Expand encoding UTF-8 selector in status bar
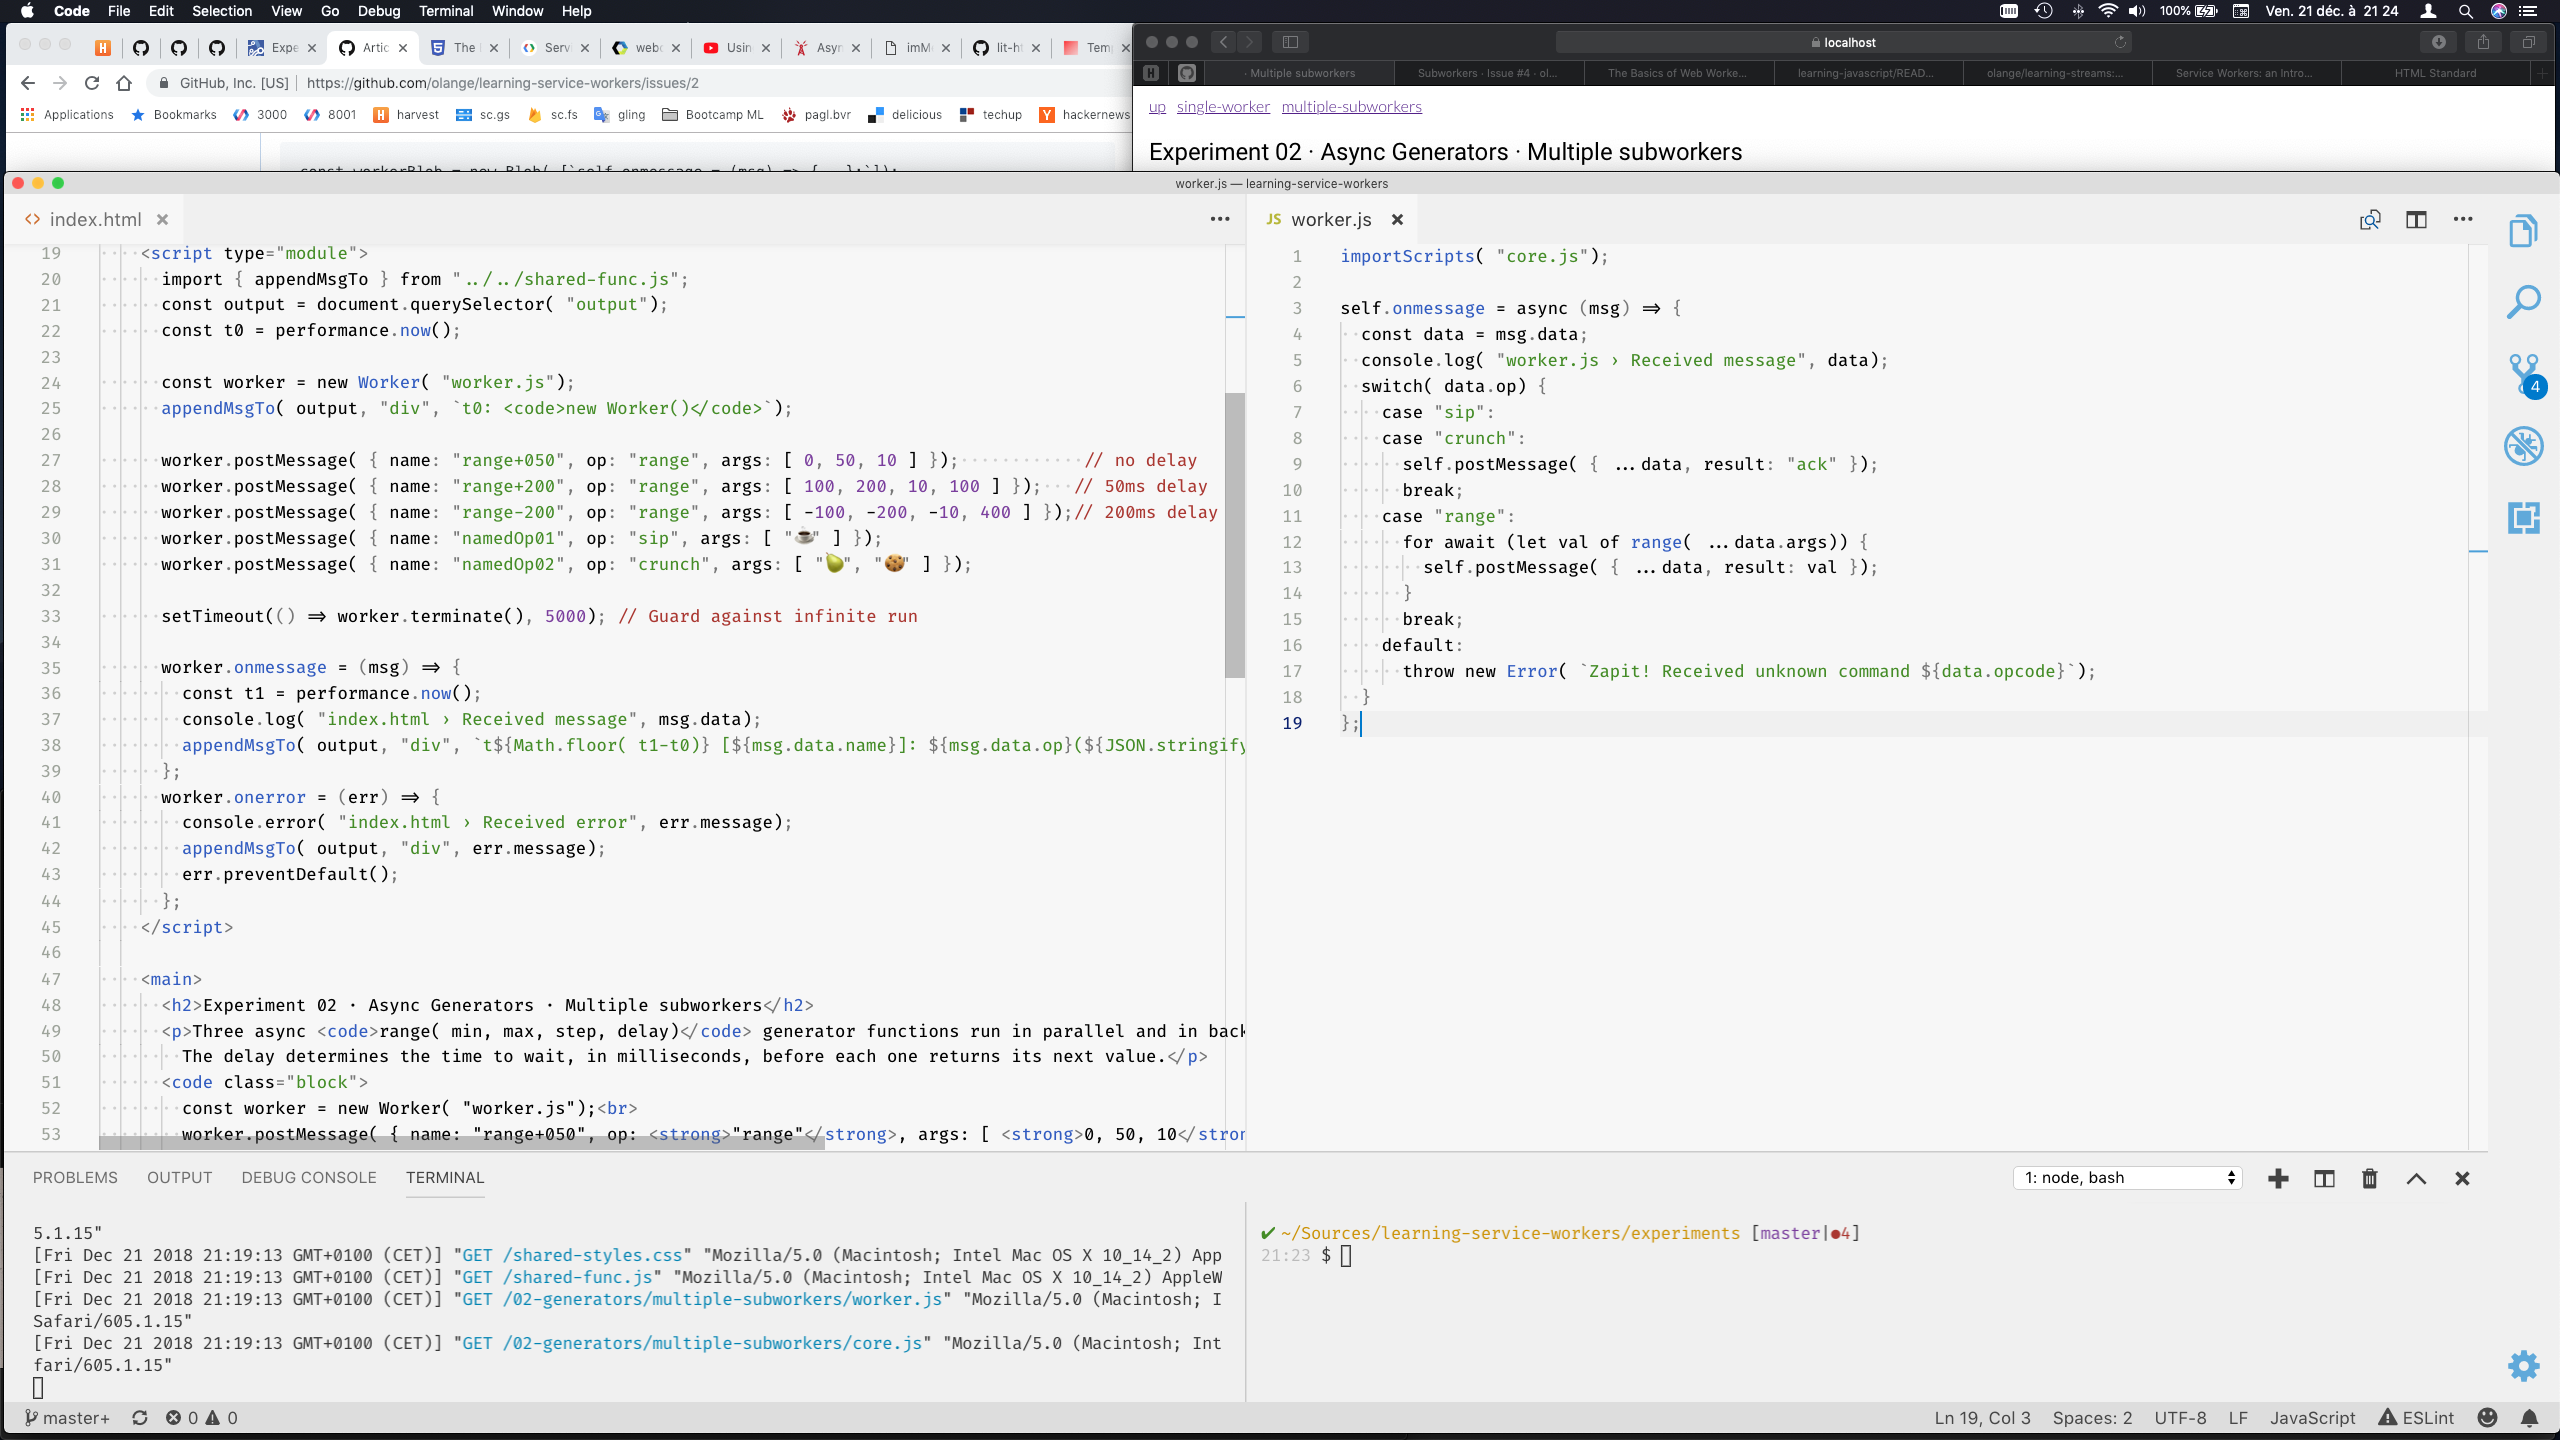 coord(2180,1417)
